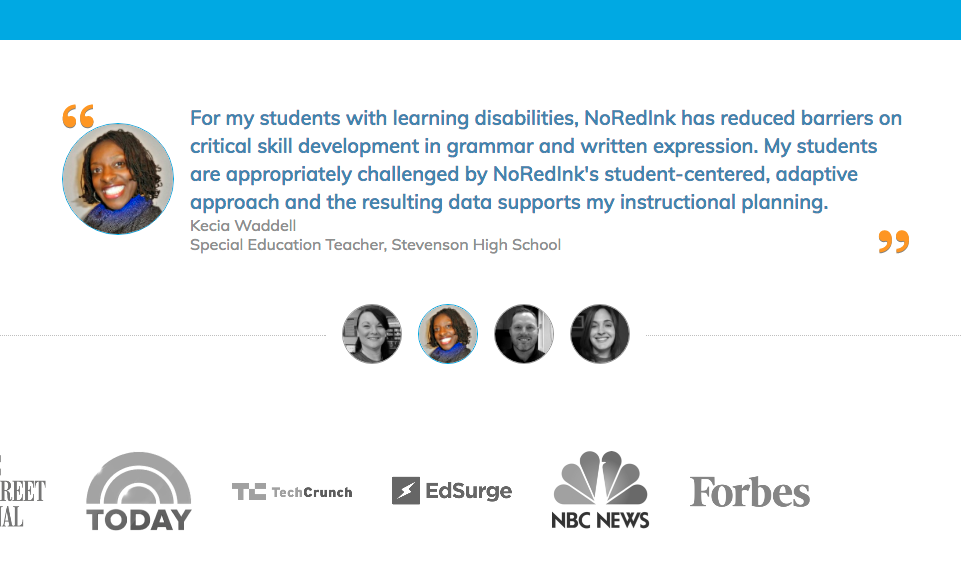Viewport: 961px width, 582px height.
Task: Click the partially visible Wall Street Journal logo
Action: [22, 490]
